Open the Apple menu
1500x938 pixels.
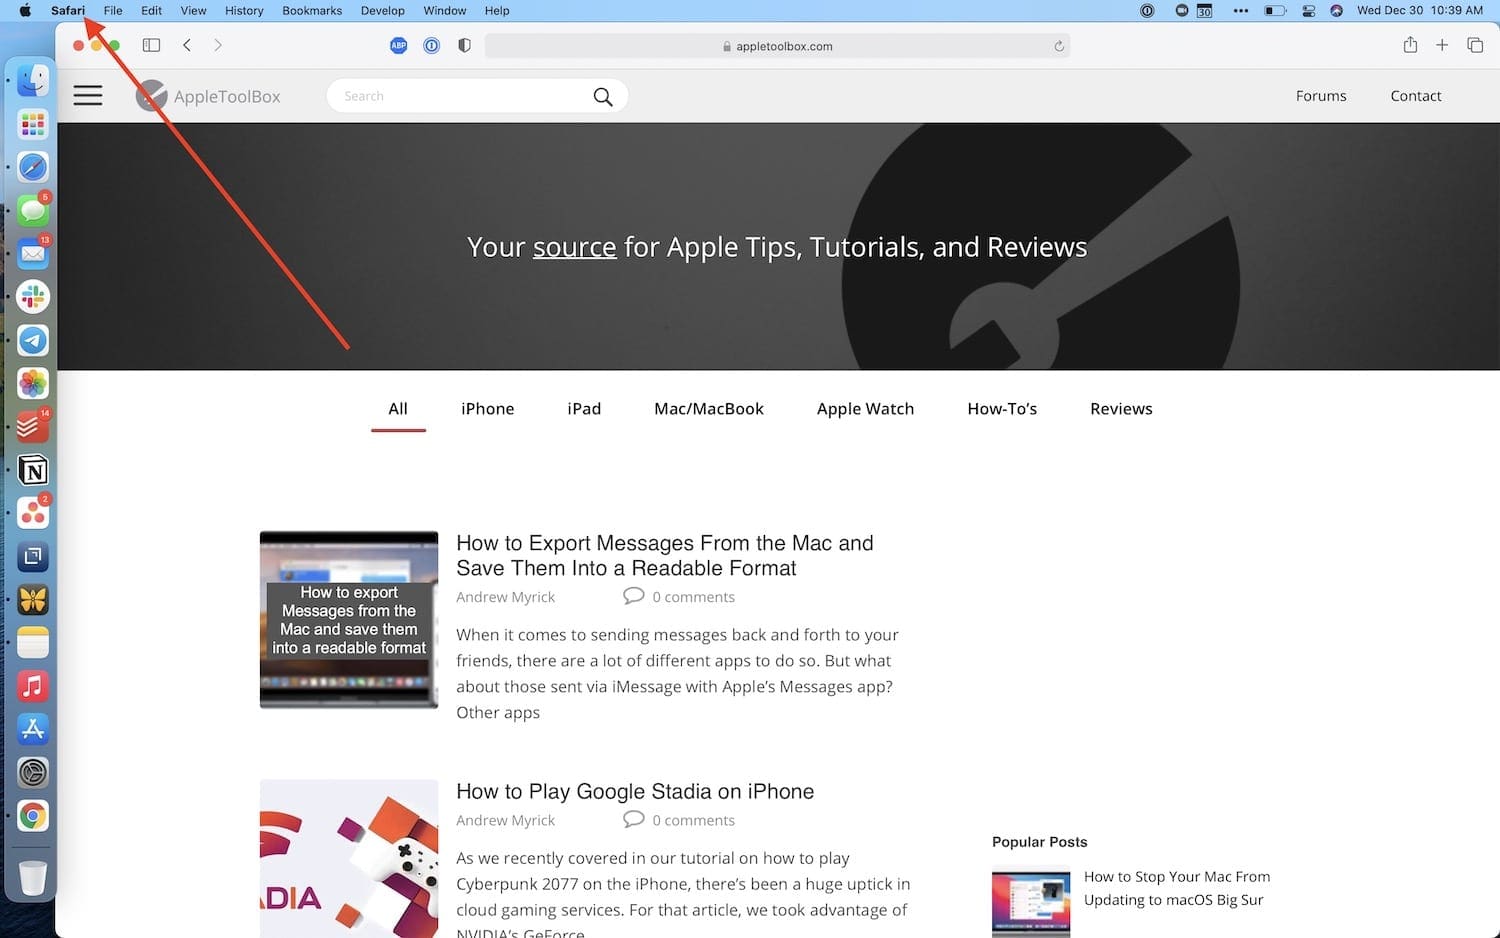pyautogui.click(x=25, y=11)
